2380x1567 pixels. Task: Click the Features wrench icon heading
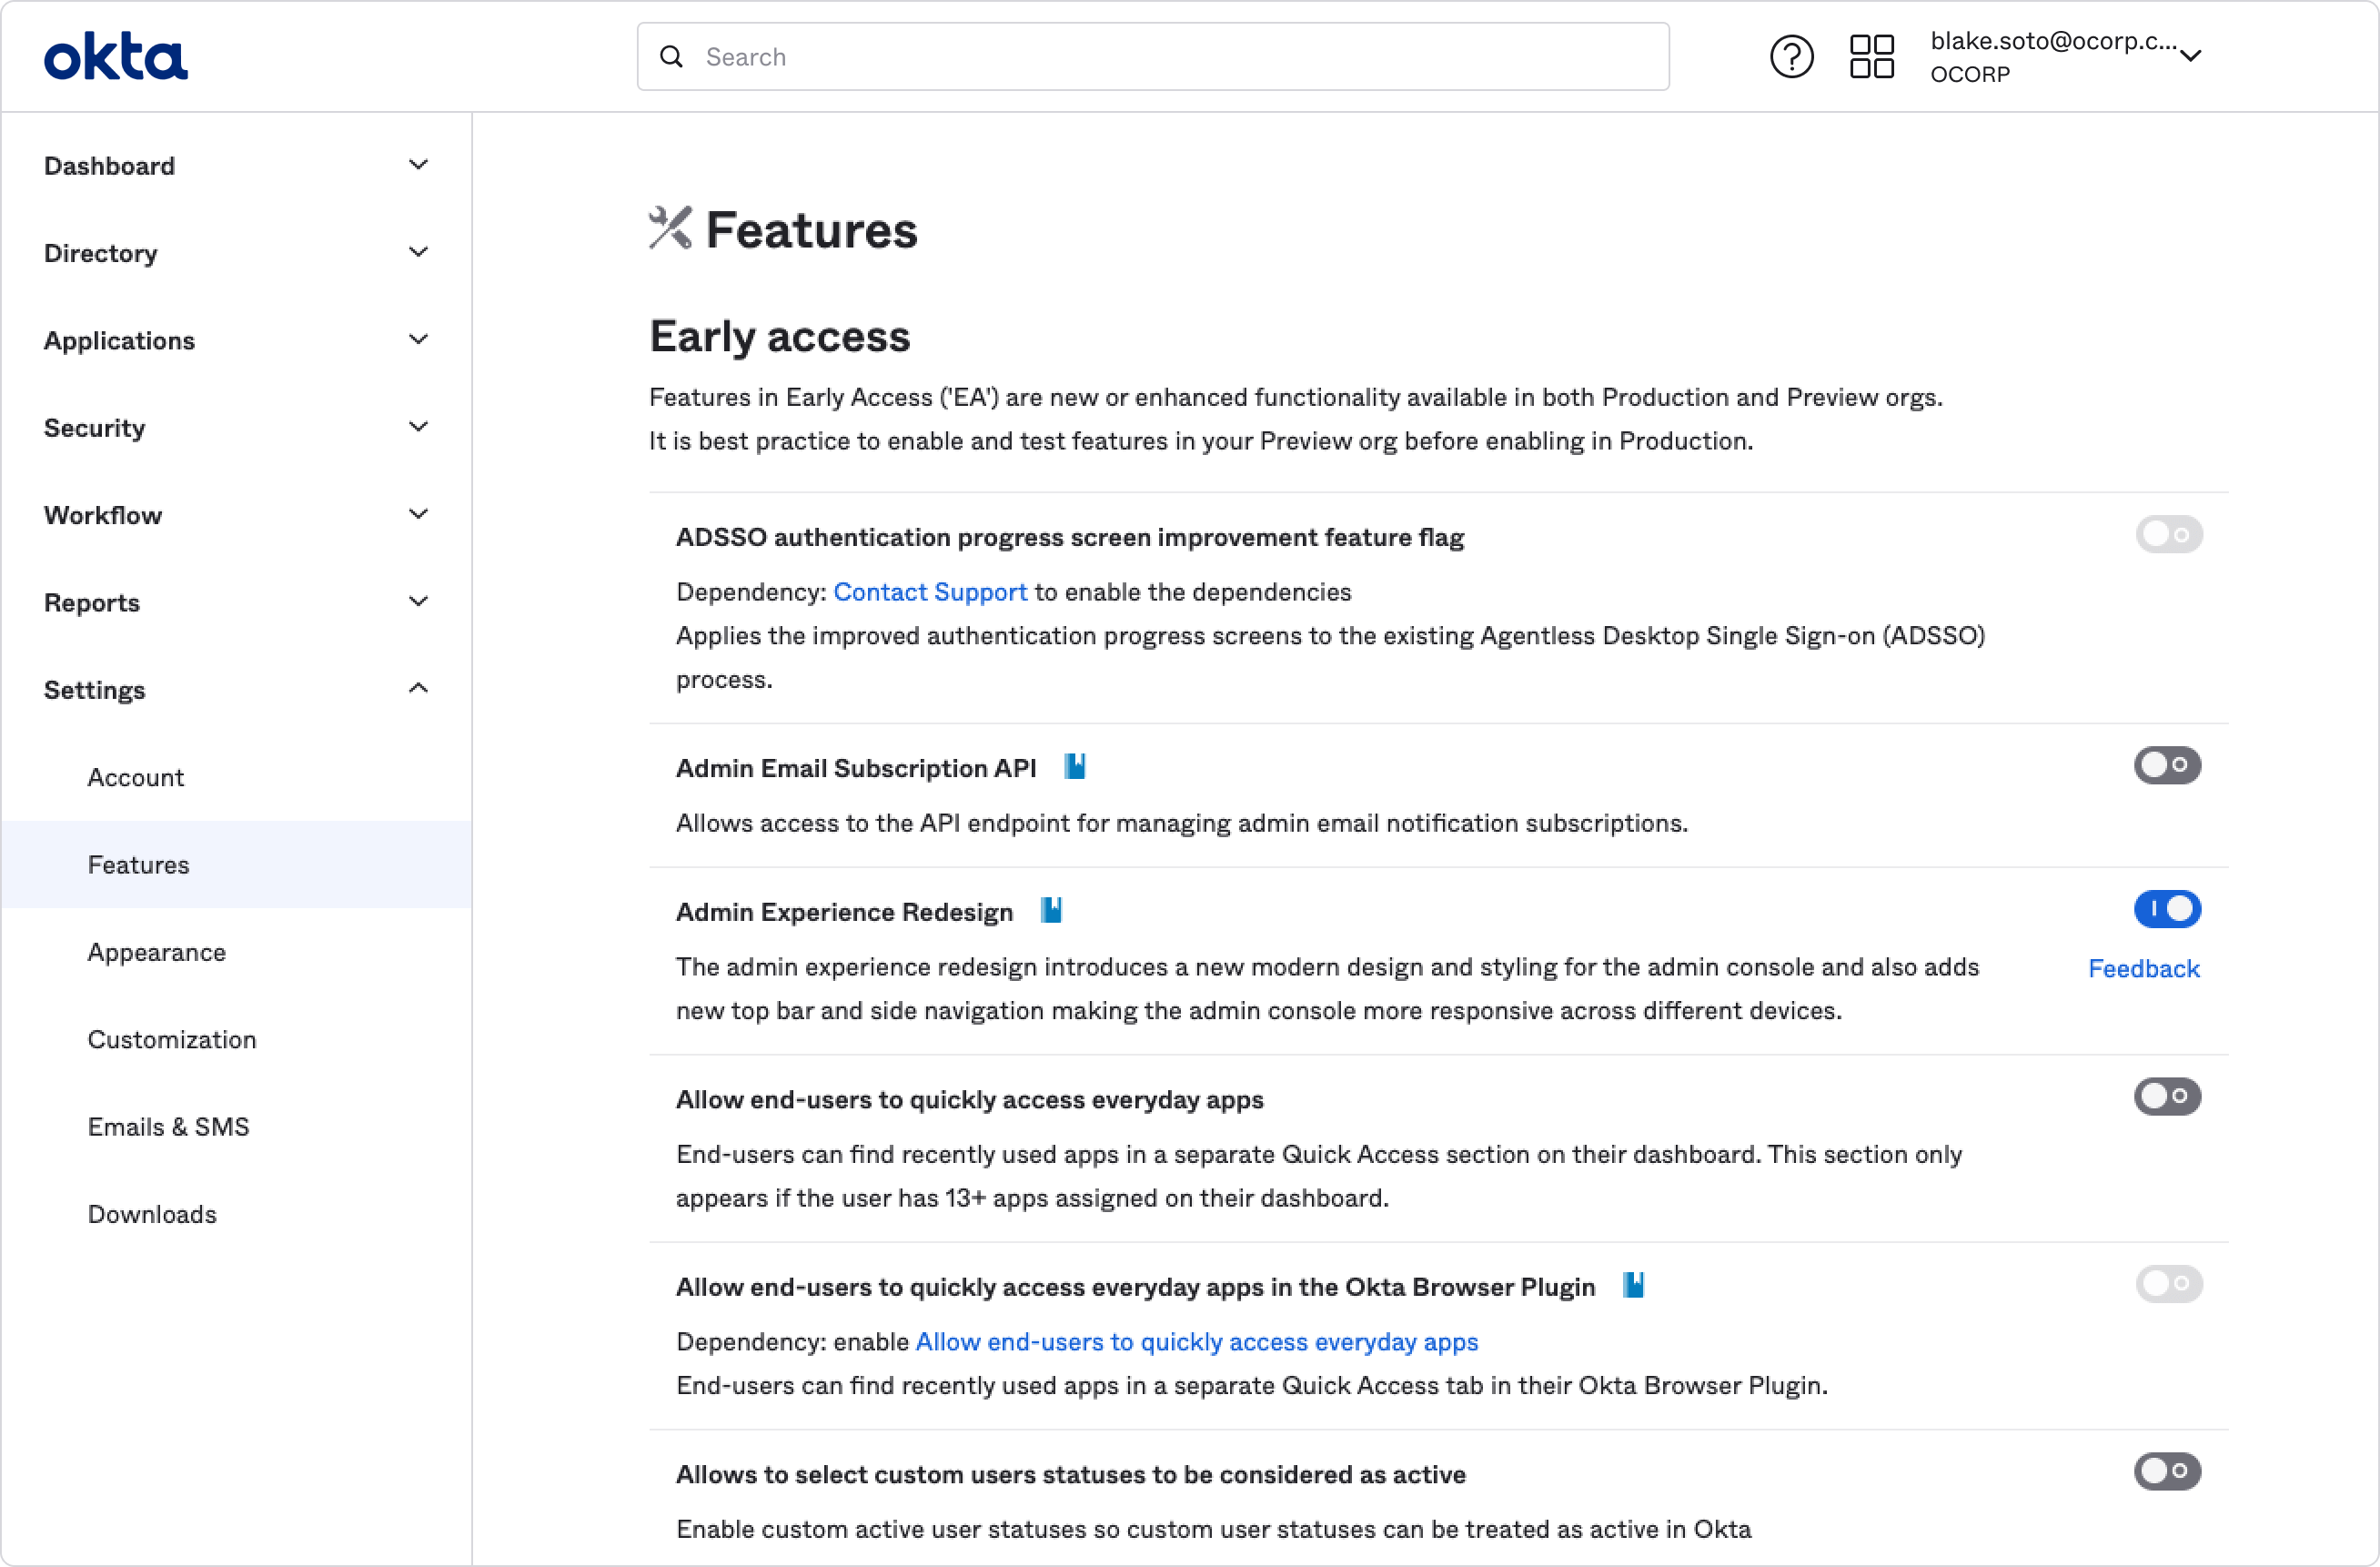pos(670,228)
